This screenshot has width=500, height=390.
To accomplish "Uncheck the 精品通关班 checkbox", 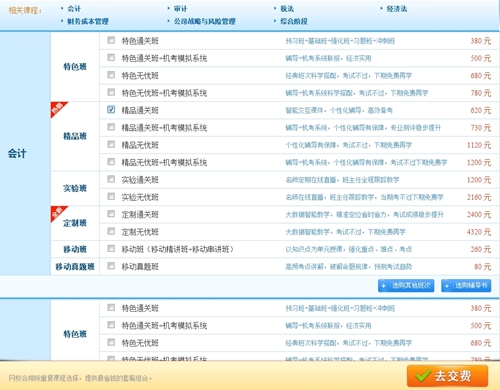I will click(111, 109).
